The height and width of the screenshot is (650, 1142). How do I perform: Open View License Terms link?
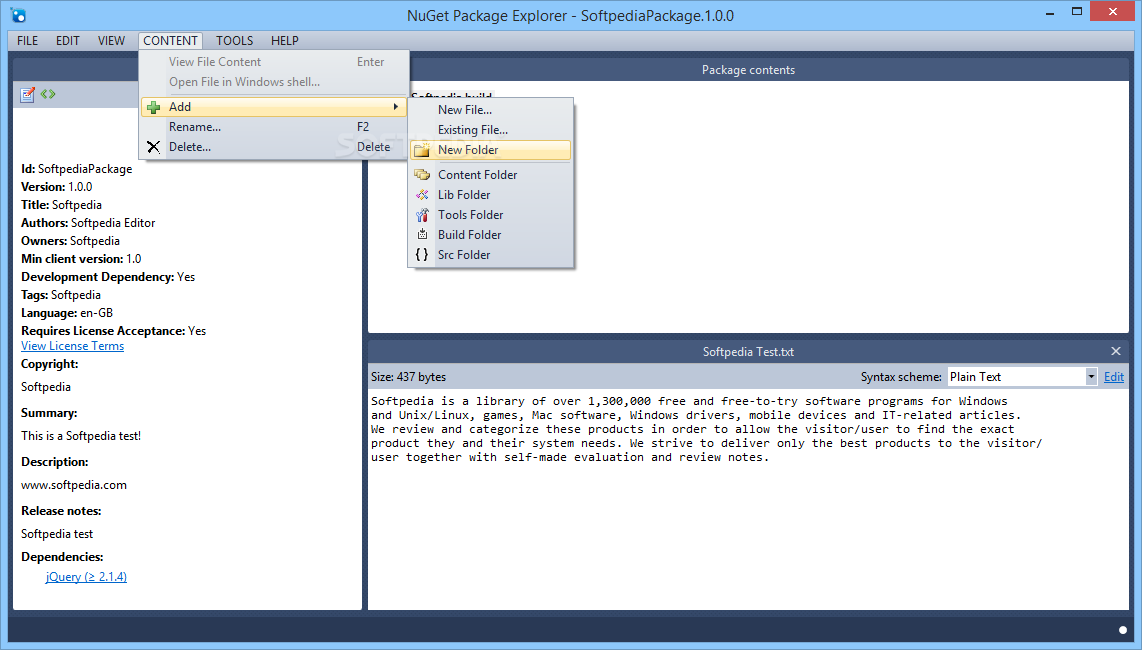click(72, 346)
